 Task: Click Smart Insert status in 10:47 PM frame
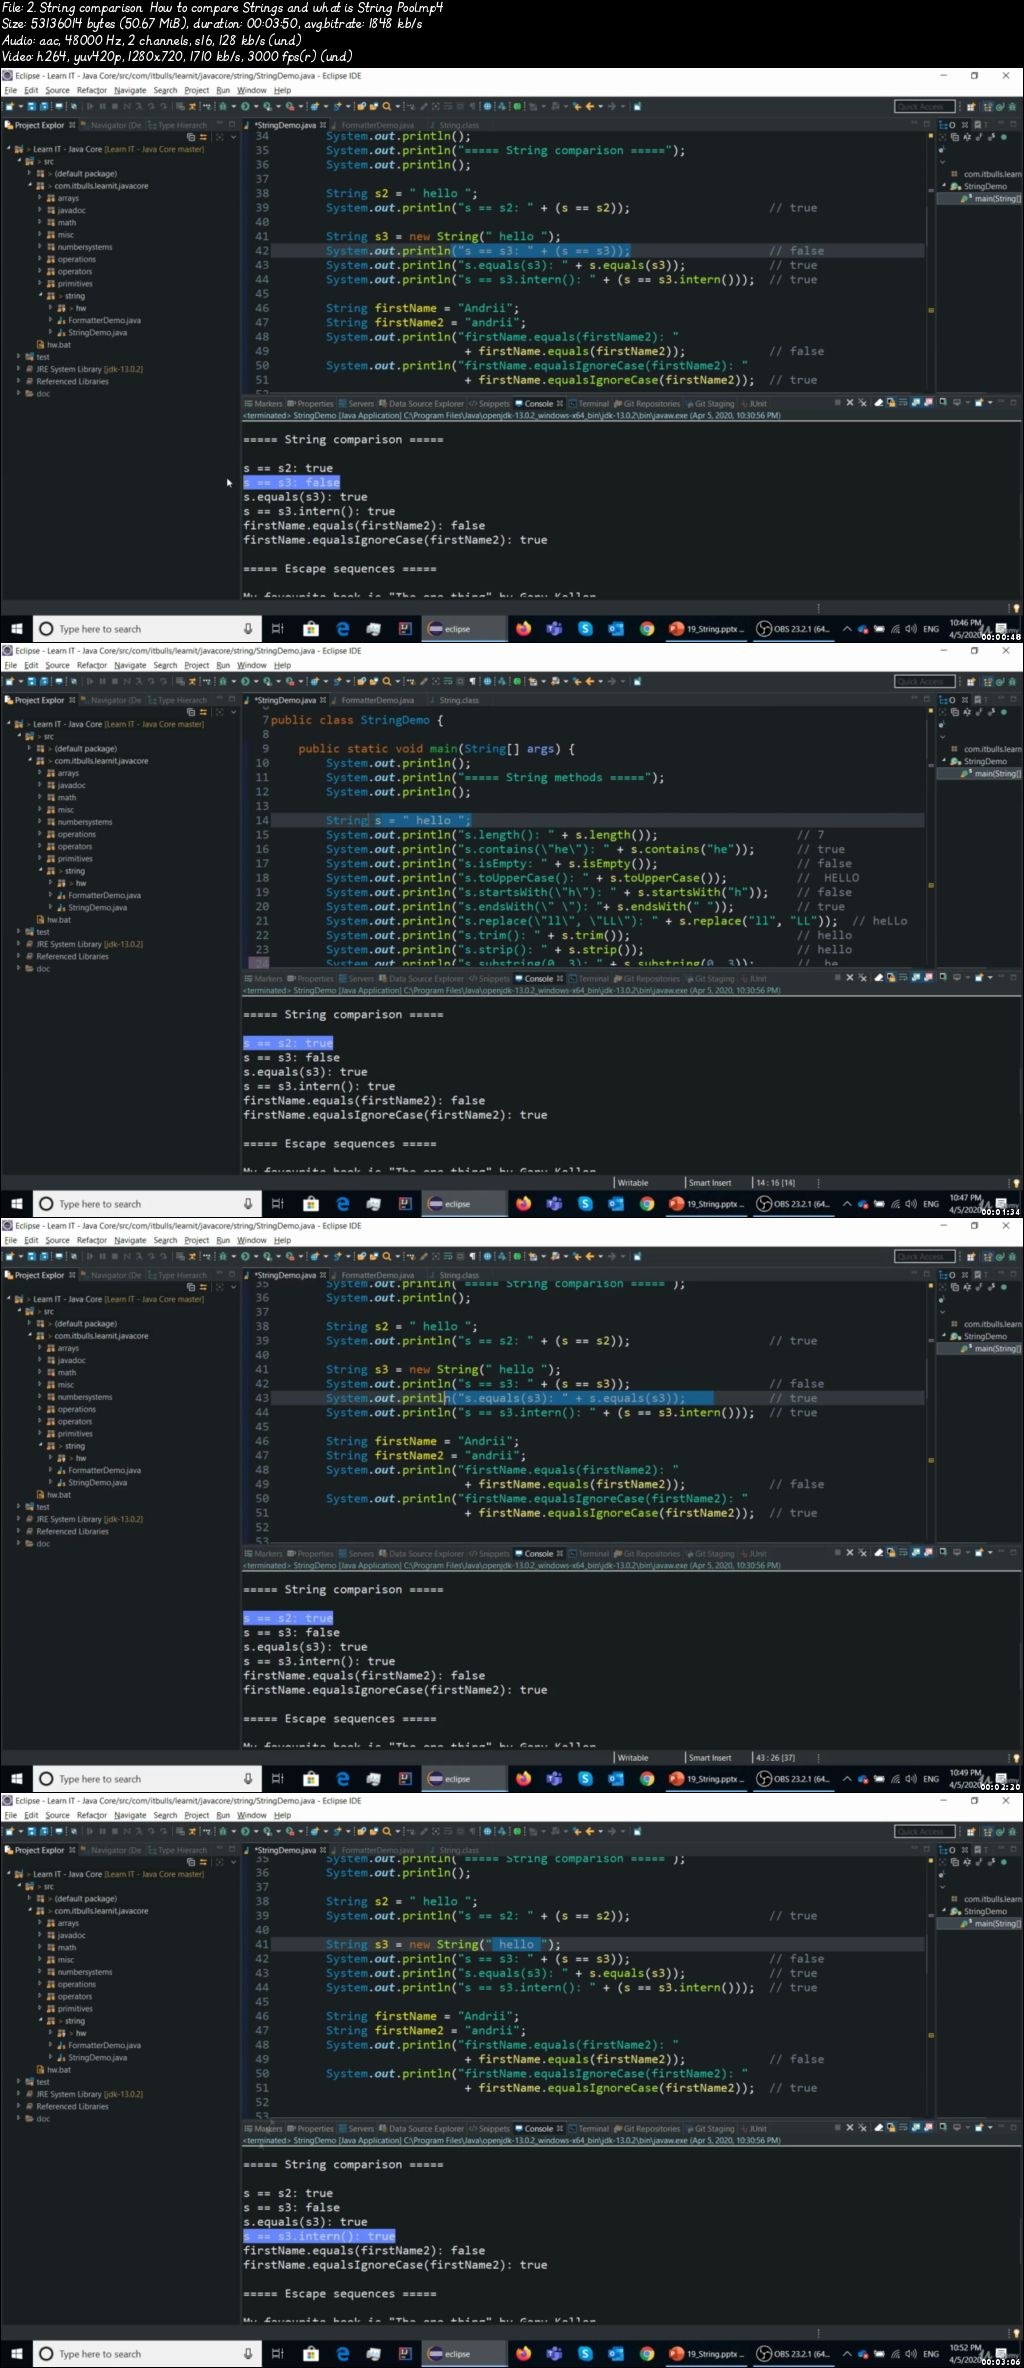click(x=710, y=1182)
